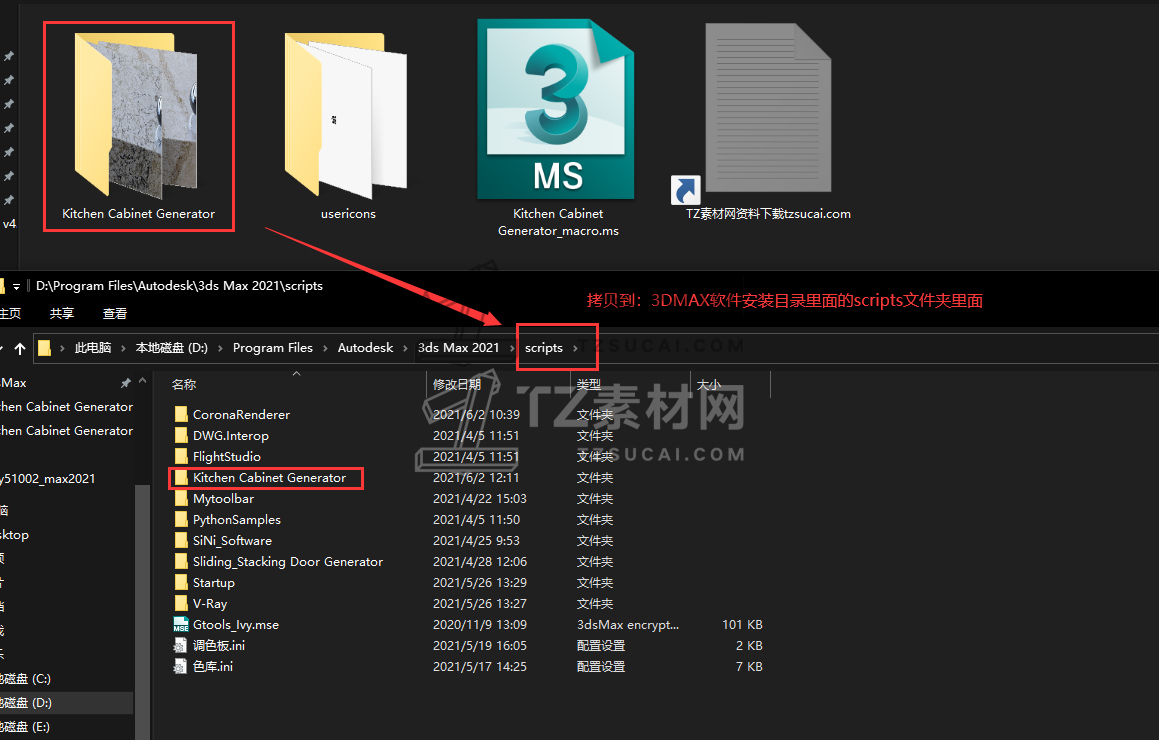1159x740 pixels.
Task: Select FlightStudio folder icon
Action: 181,456
